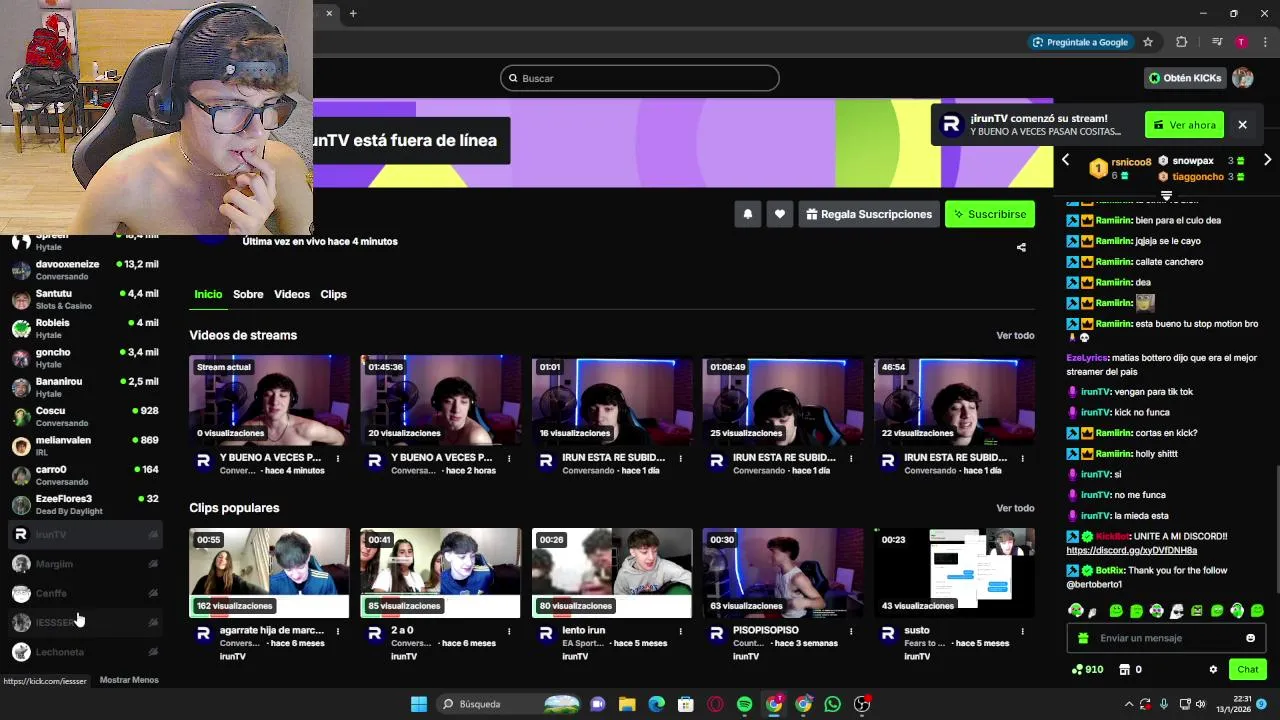Viewport: 1280px width, 720px height.
Task: Click Ver ahora in the stream notification
Action: click(x=1184, y=125)
